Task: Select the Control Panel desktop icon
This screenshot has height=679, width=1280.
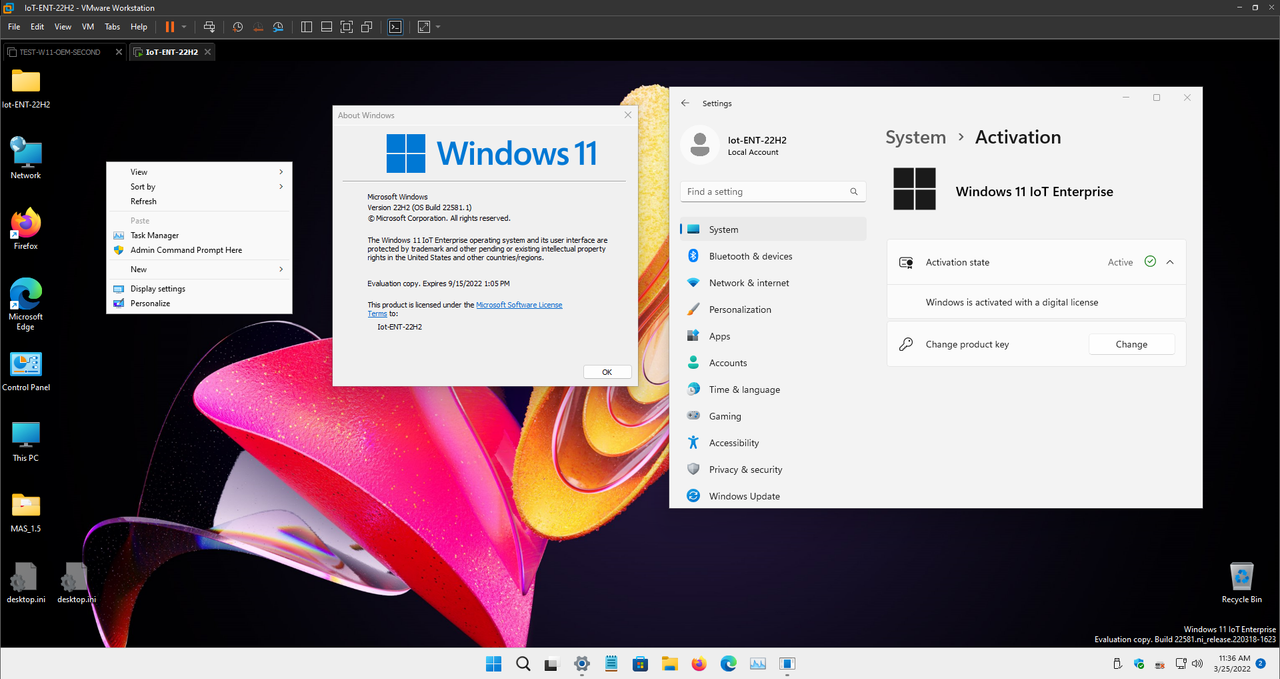Action: [x=26, y=370]
